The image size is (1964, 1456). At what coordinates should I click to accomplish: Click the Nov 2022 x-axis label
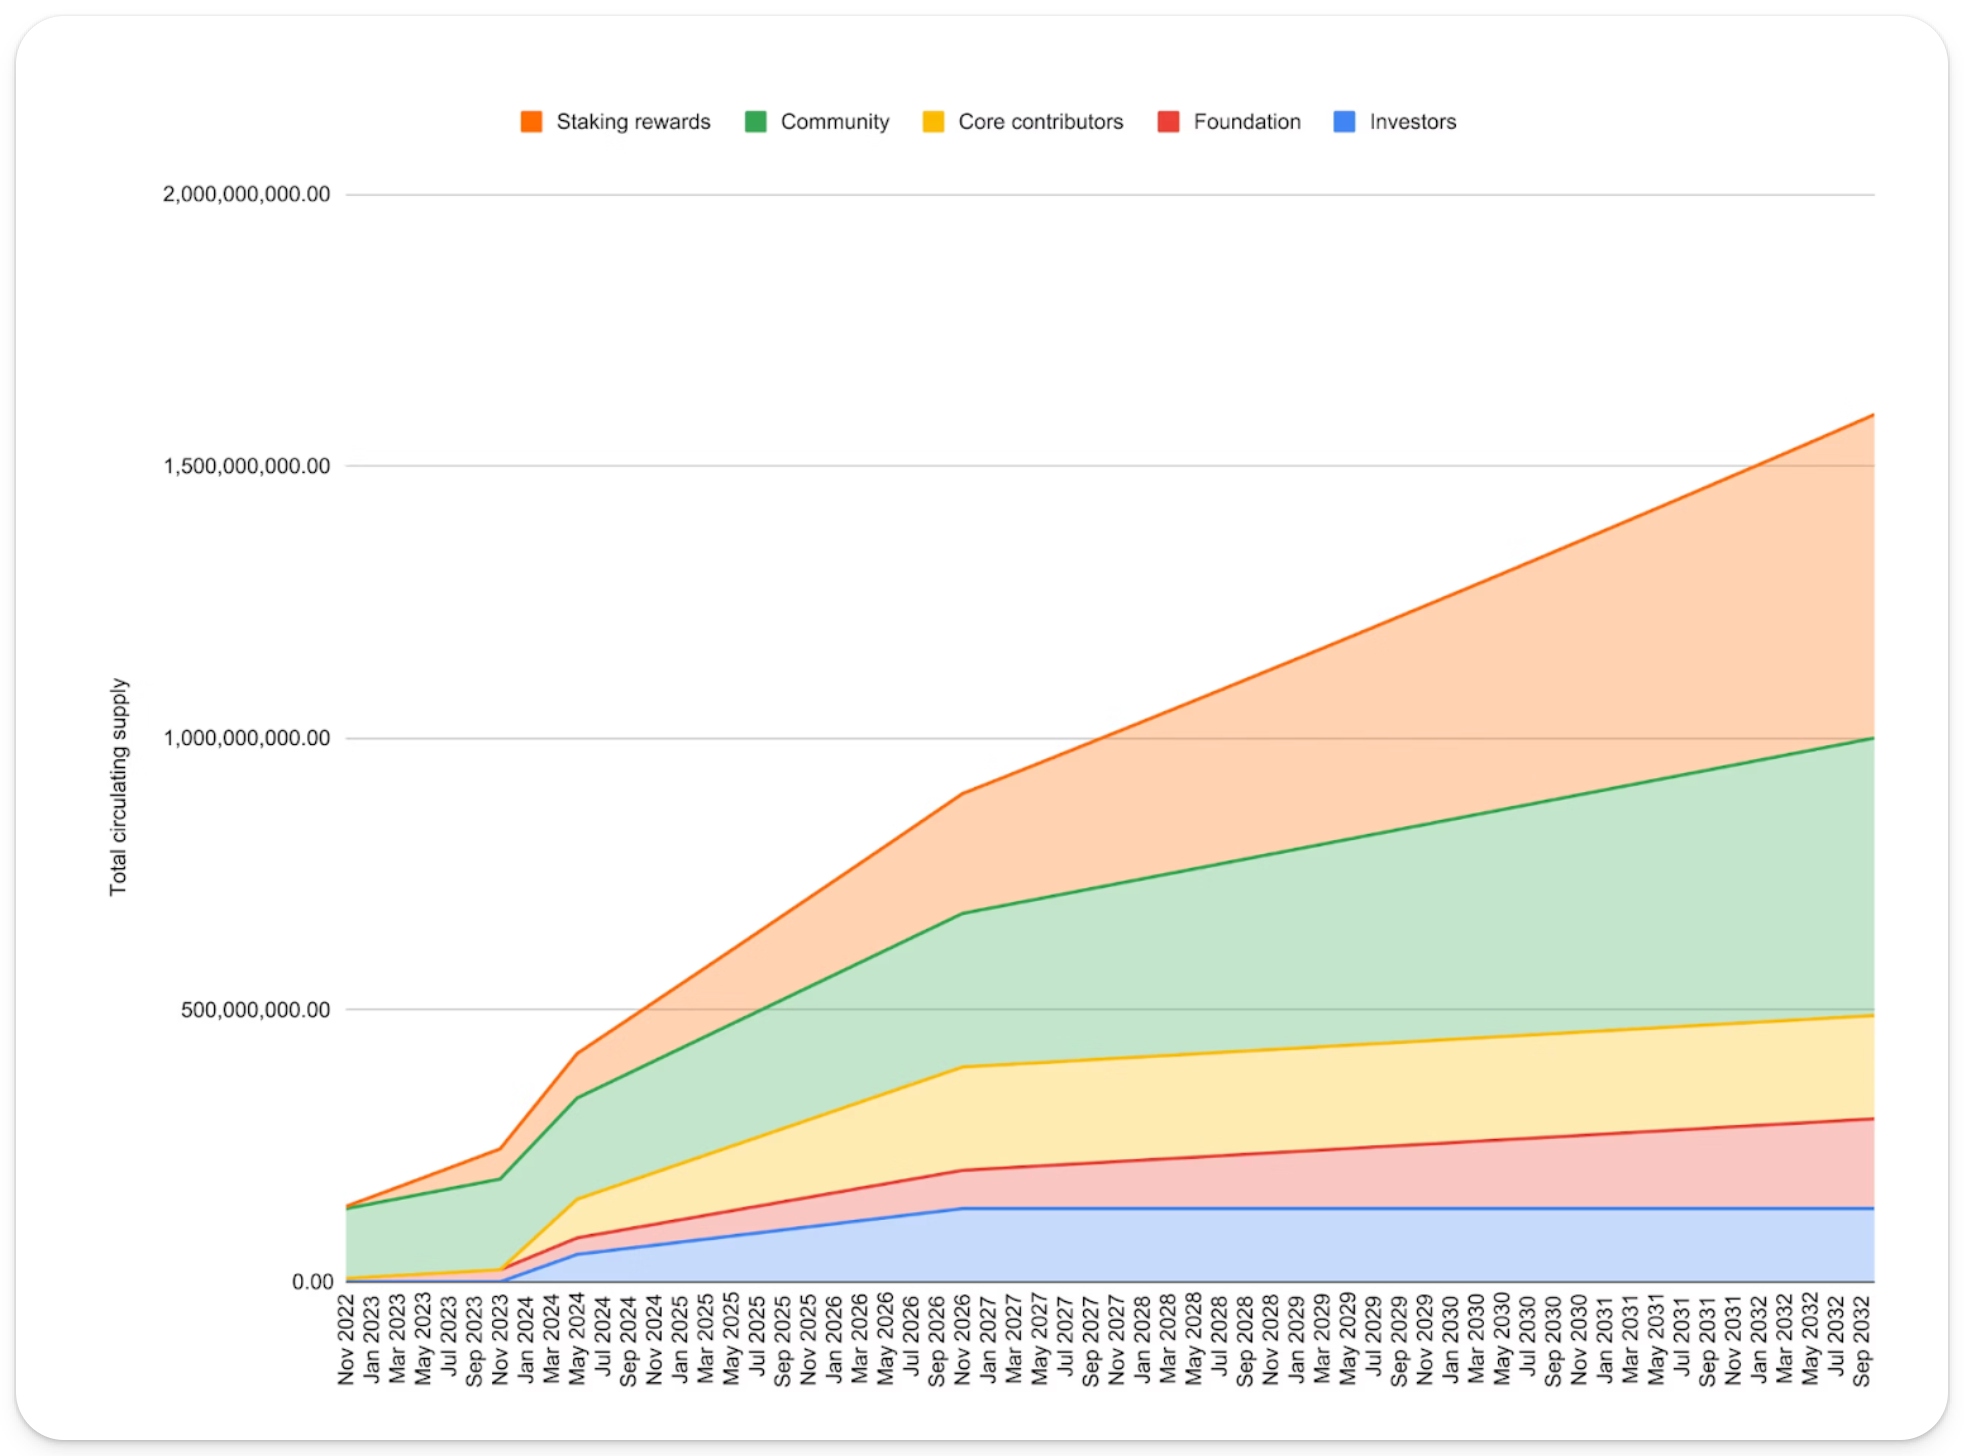(x=347, y=1340)
